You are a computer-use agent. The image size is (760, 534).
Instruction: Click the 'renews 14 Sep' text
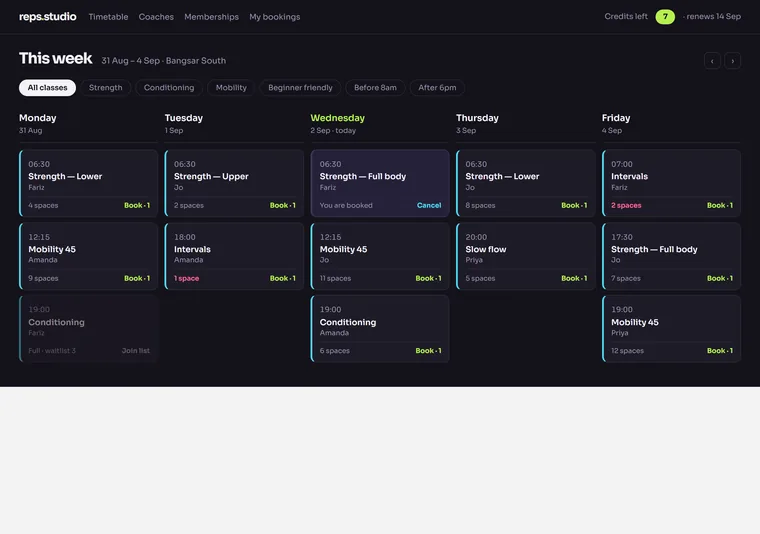[x=713, y=16]
